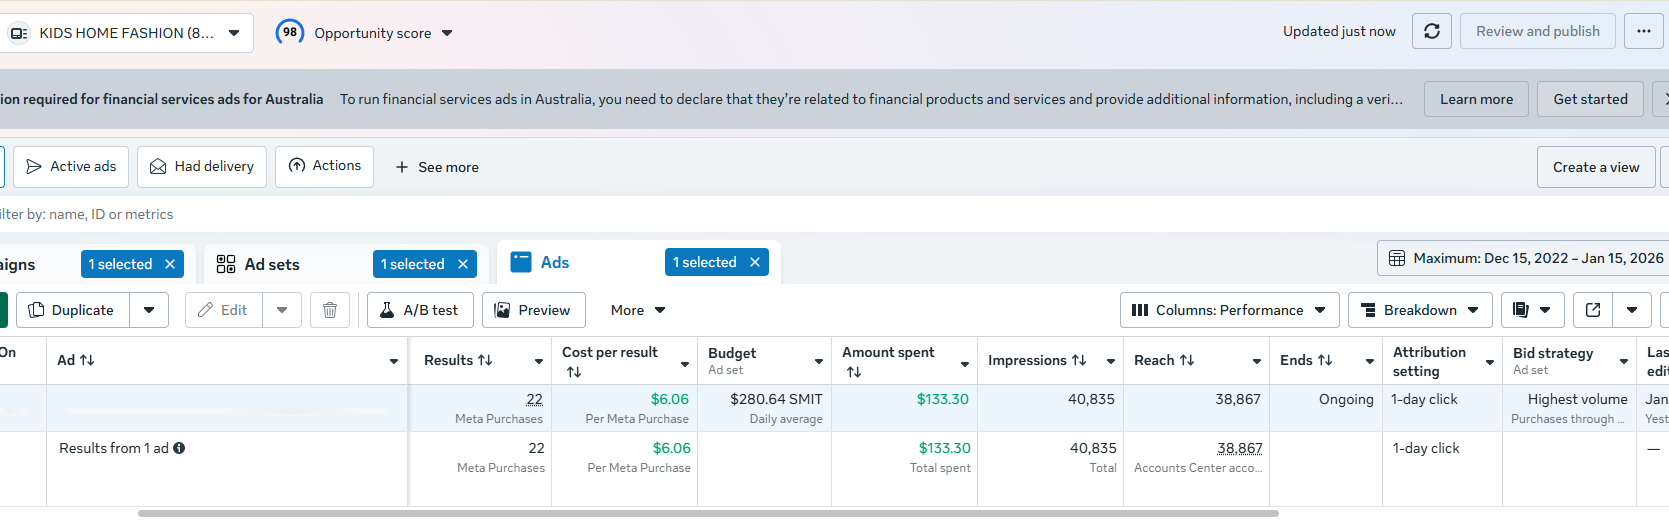Click the export share icon button
The height and width of the screenshot is (529, 1669).
click(1593, 310)
